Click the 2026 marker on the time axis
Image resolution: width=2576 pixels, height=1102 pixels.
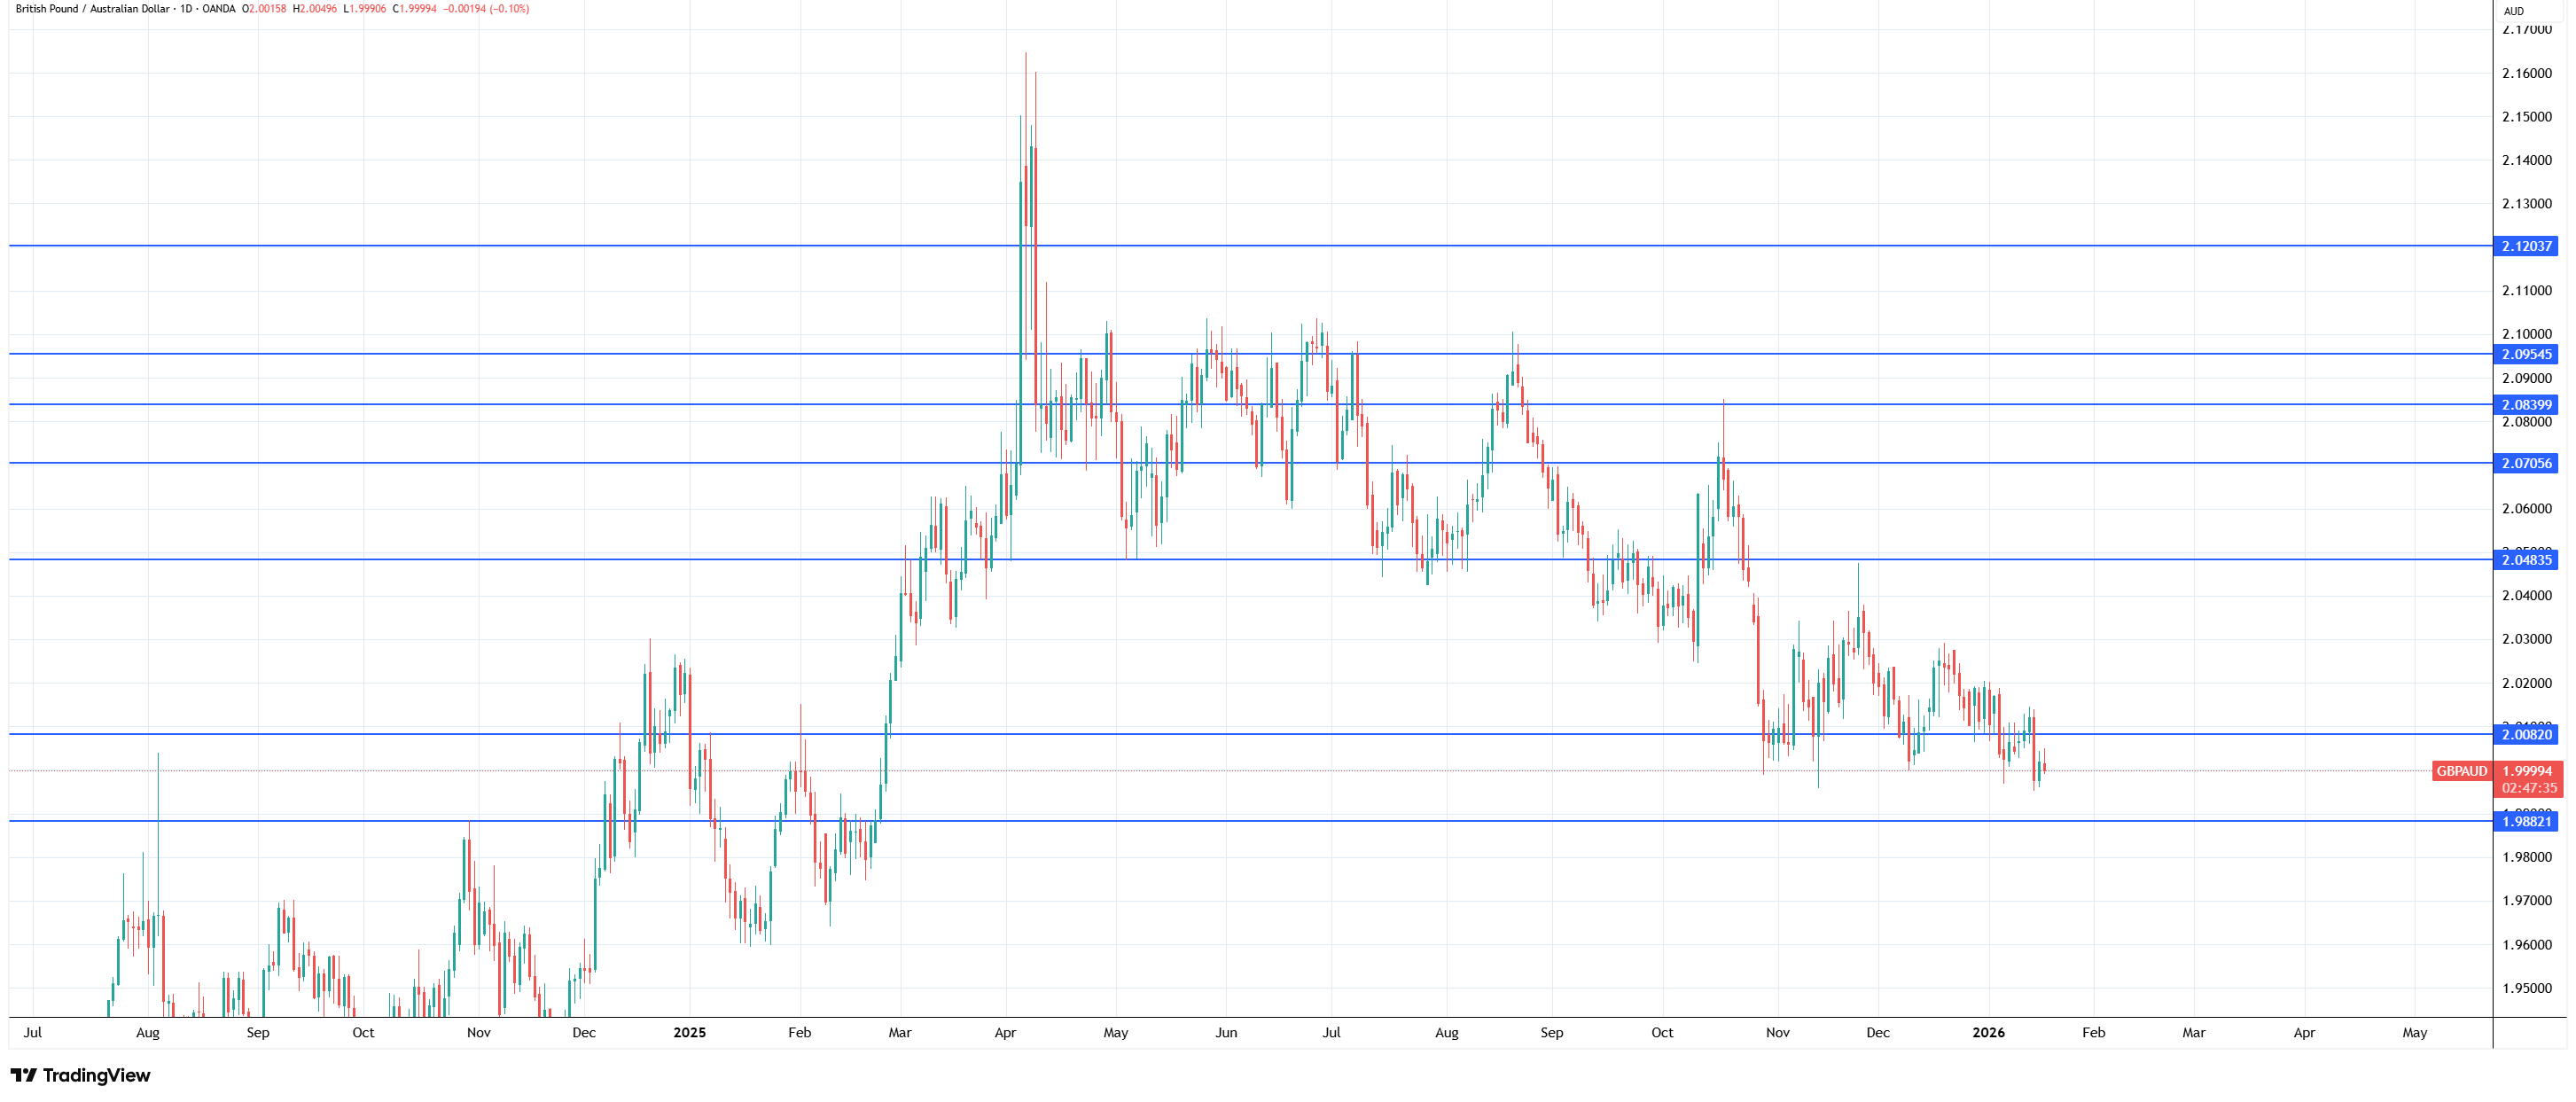[1988, 1033]
